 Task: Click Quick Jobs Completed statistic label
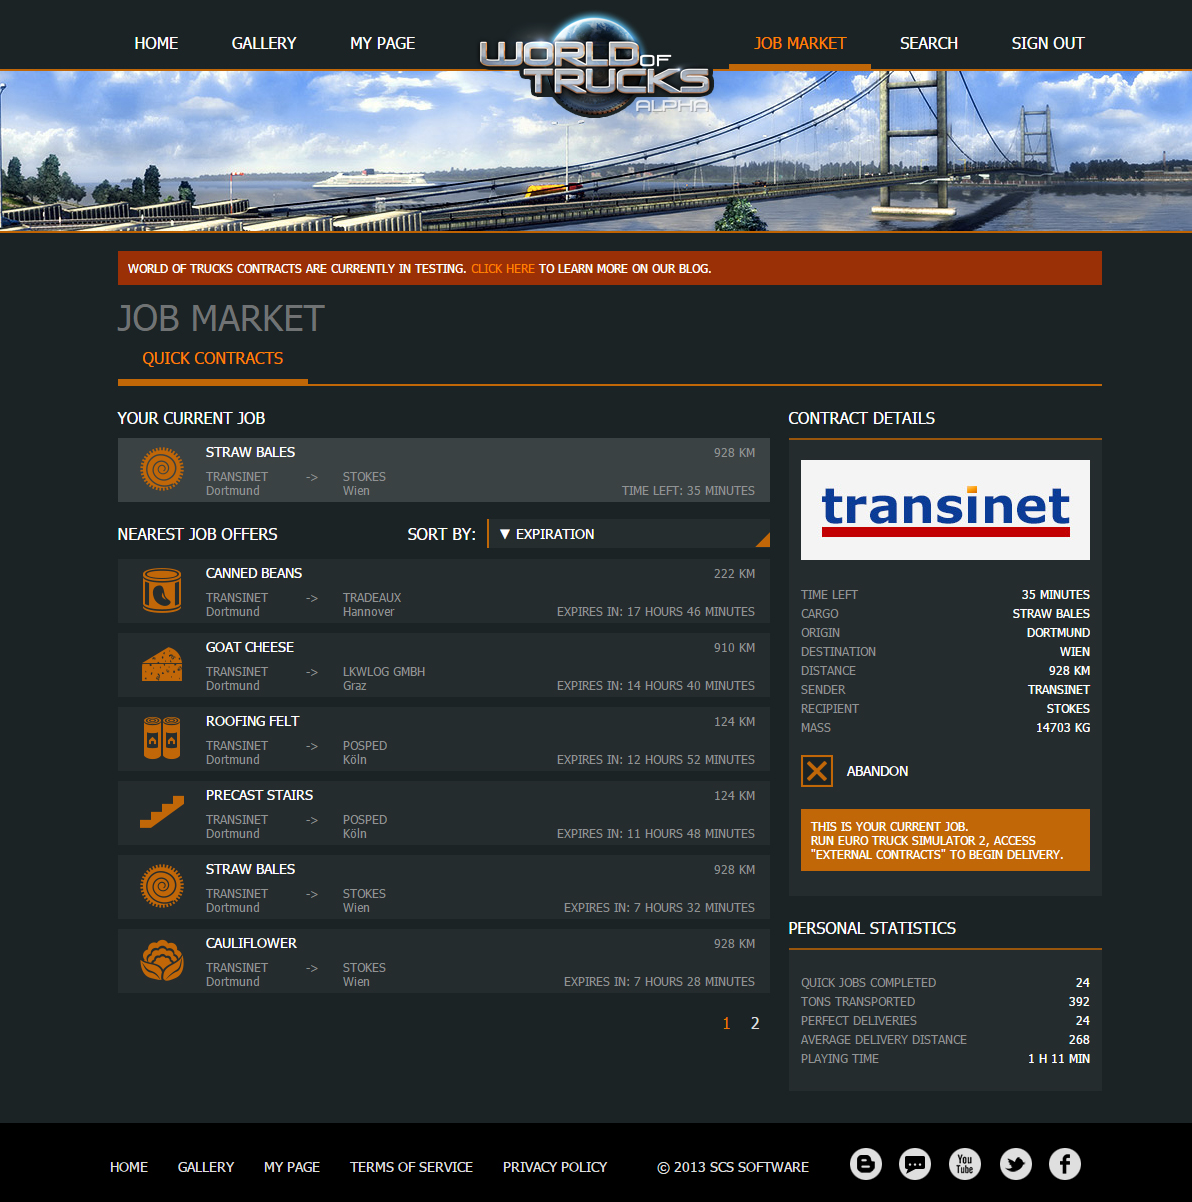868,983
